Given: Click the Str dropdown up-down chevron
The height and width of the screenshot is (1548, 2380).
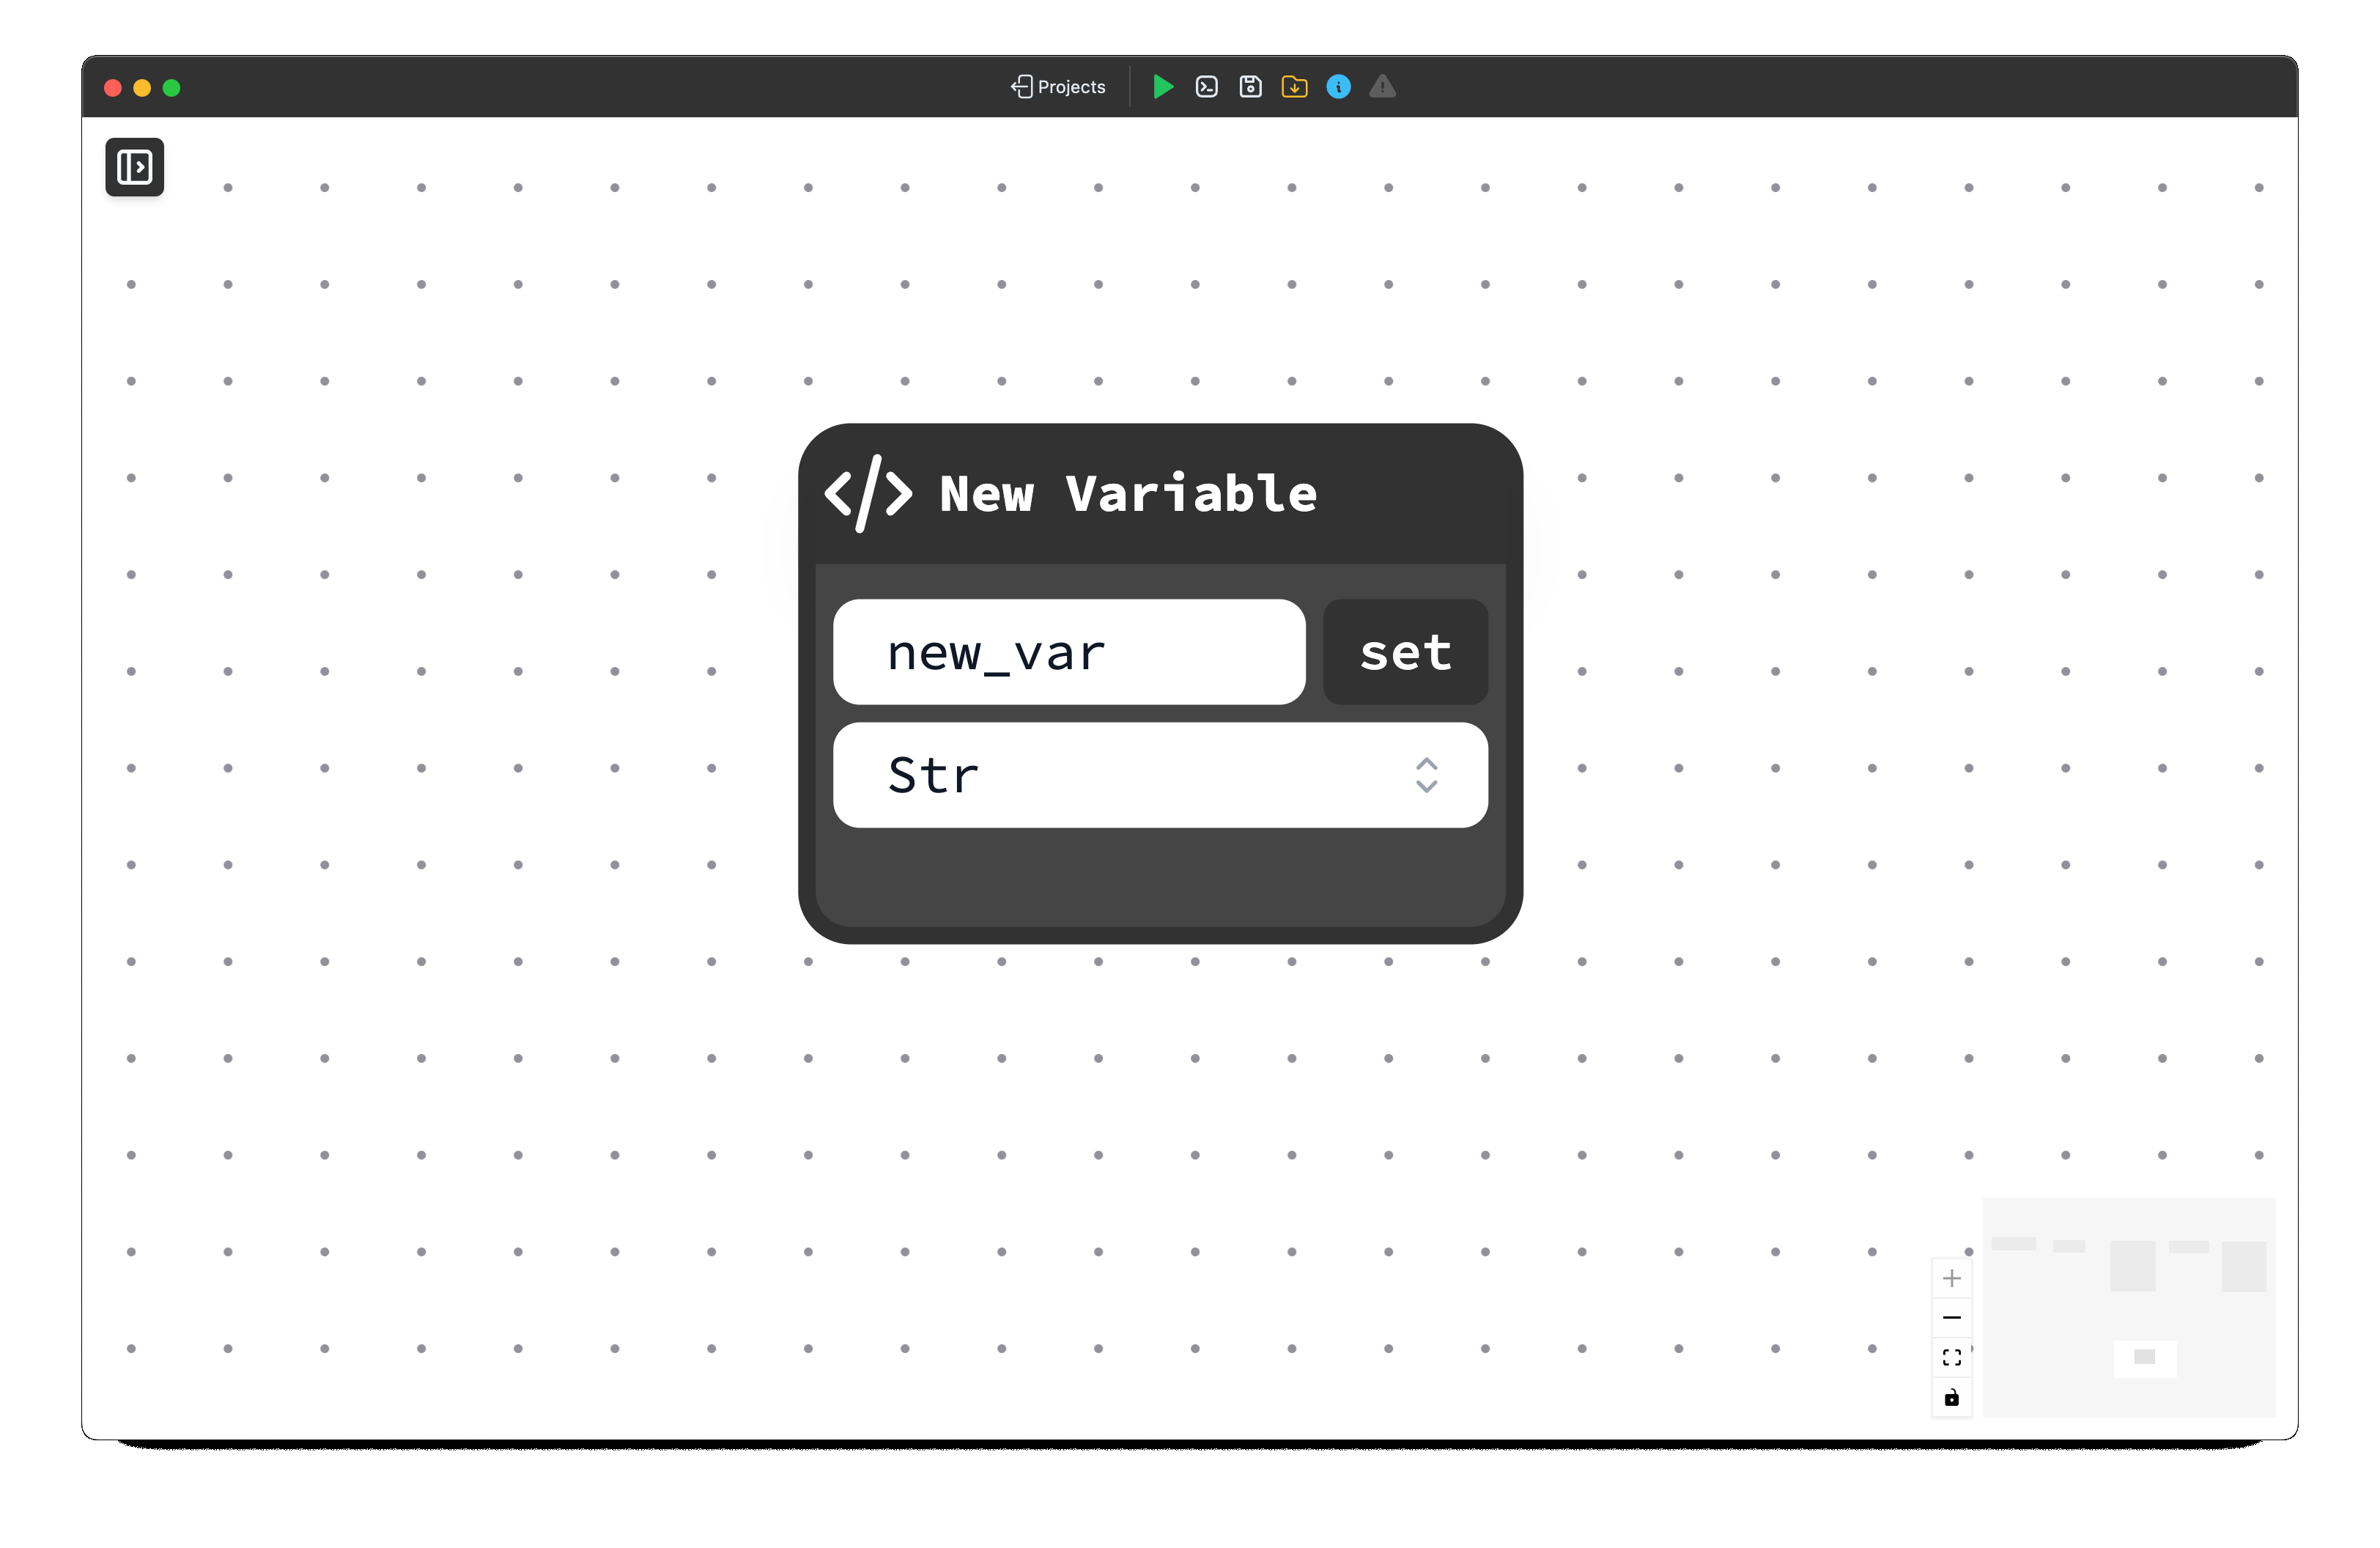Looking at the screenshot, I should coord(1426,775).
